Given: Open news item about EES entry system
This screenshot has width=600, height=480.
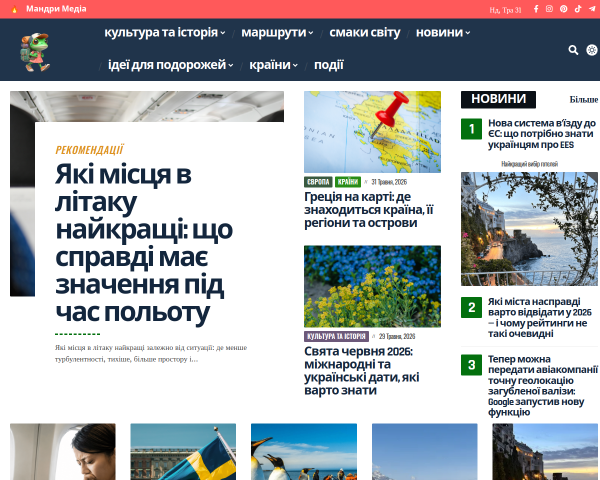Looking at the screenshot, I should pyautogui.click(x=542, y=134).
